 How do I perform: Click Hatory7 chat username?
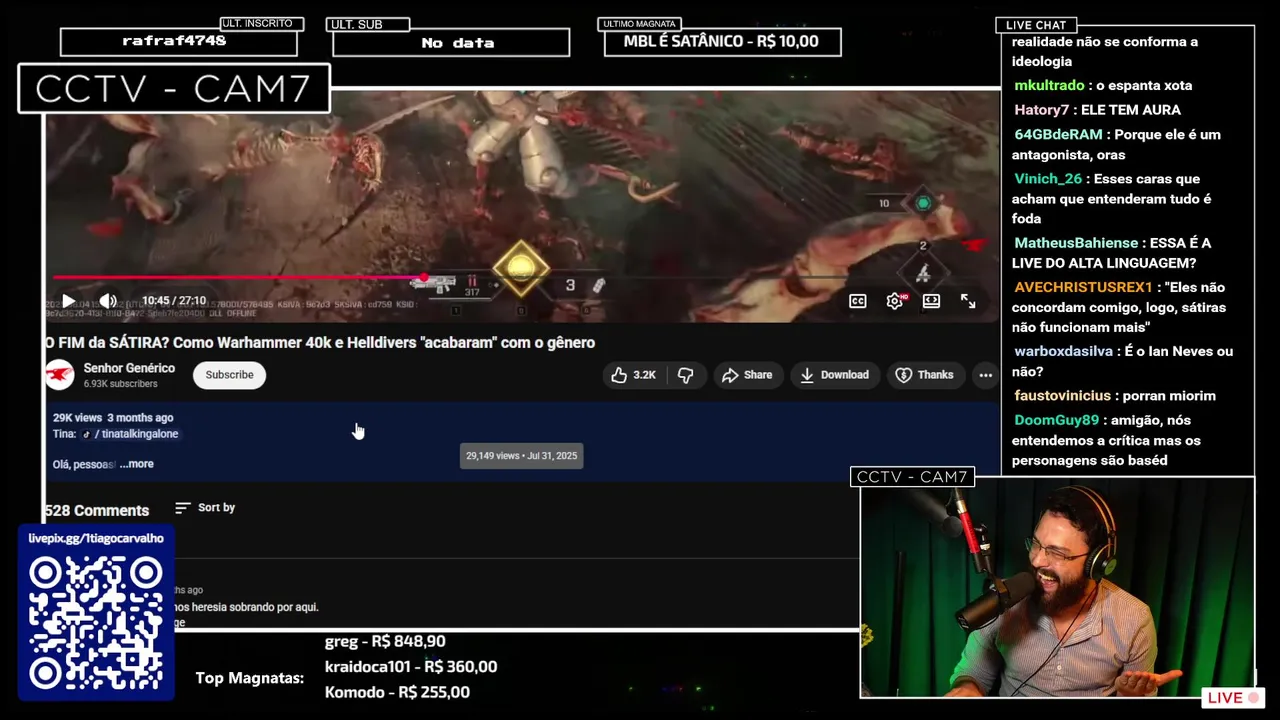pyautogui.click(x=1041, y=110)
